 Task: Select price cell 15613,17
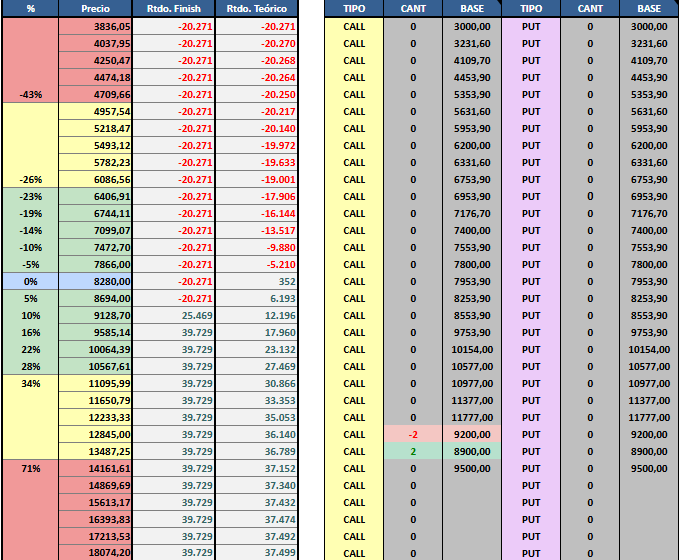pos(95,502)
